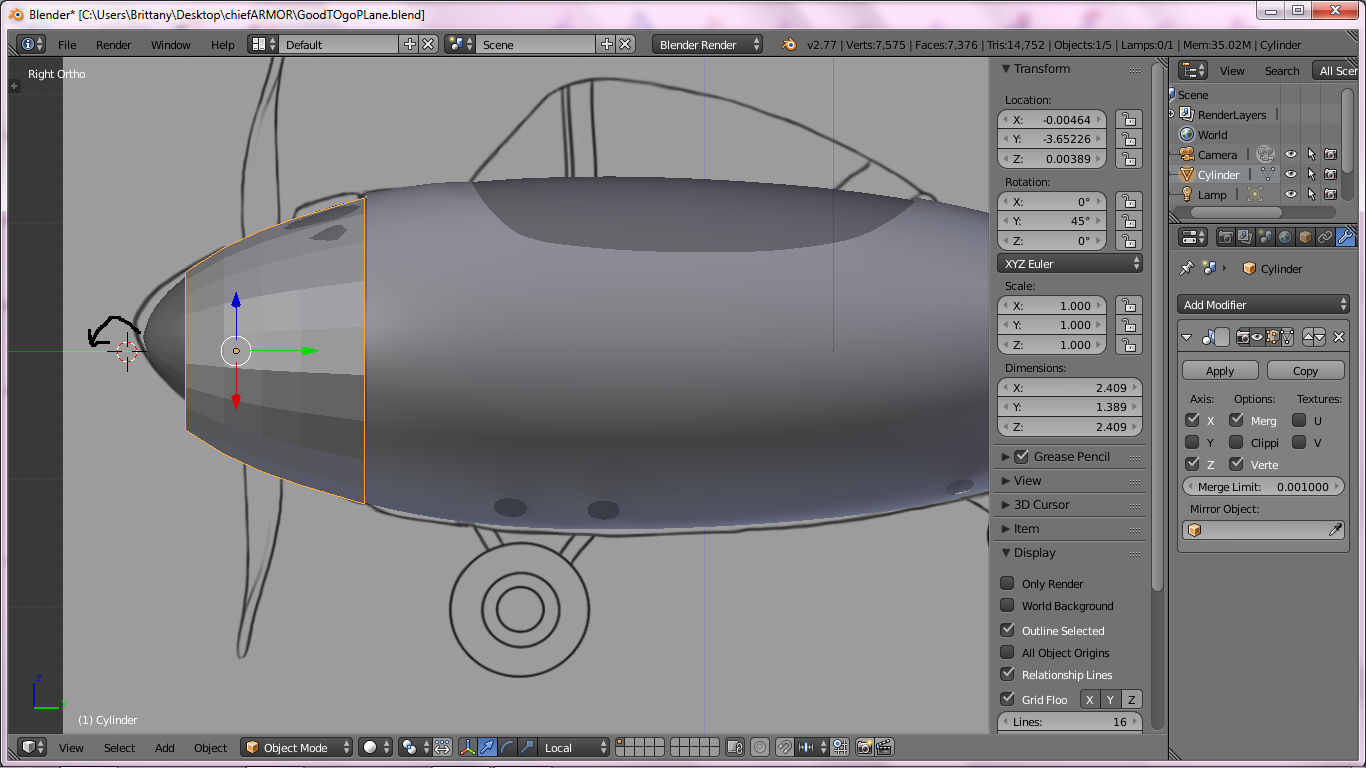
Task: Click the OpenGL render camera icon
Action: (x=864, y=747)
